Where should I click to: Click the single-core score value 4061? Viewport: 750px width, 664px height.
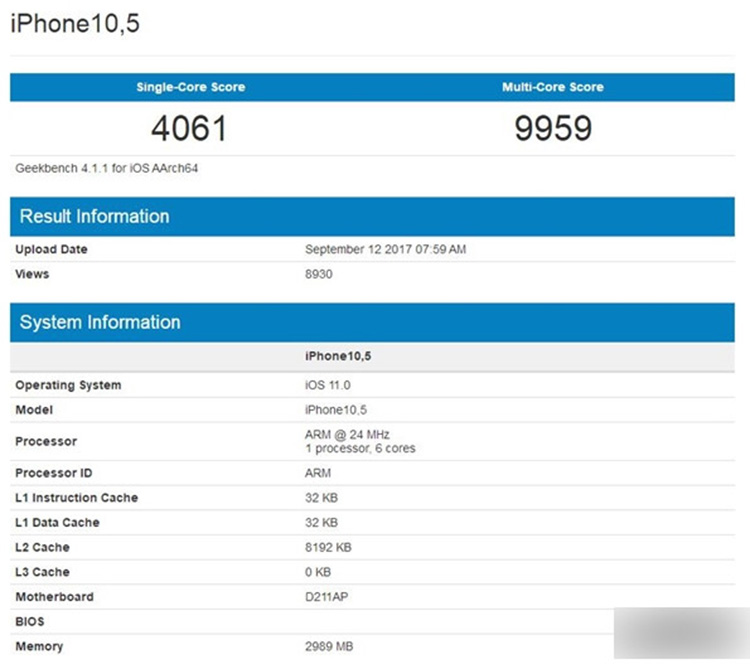189,129
